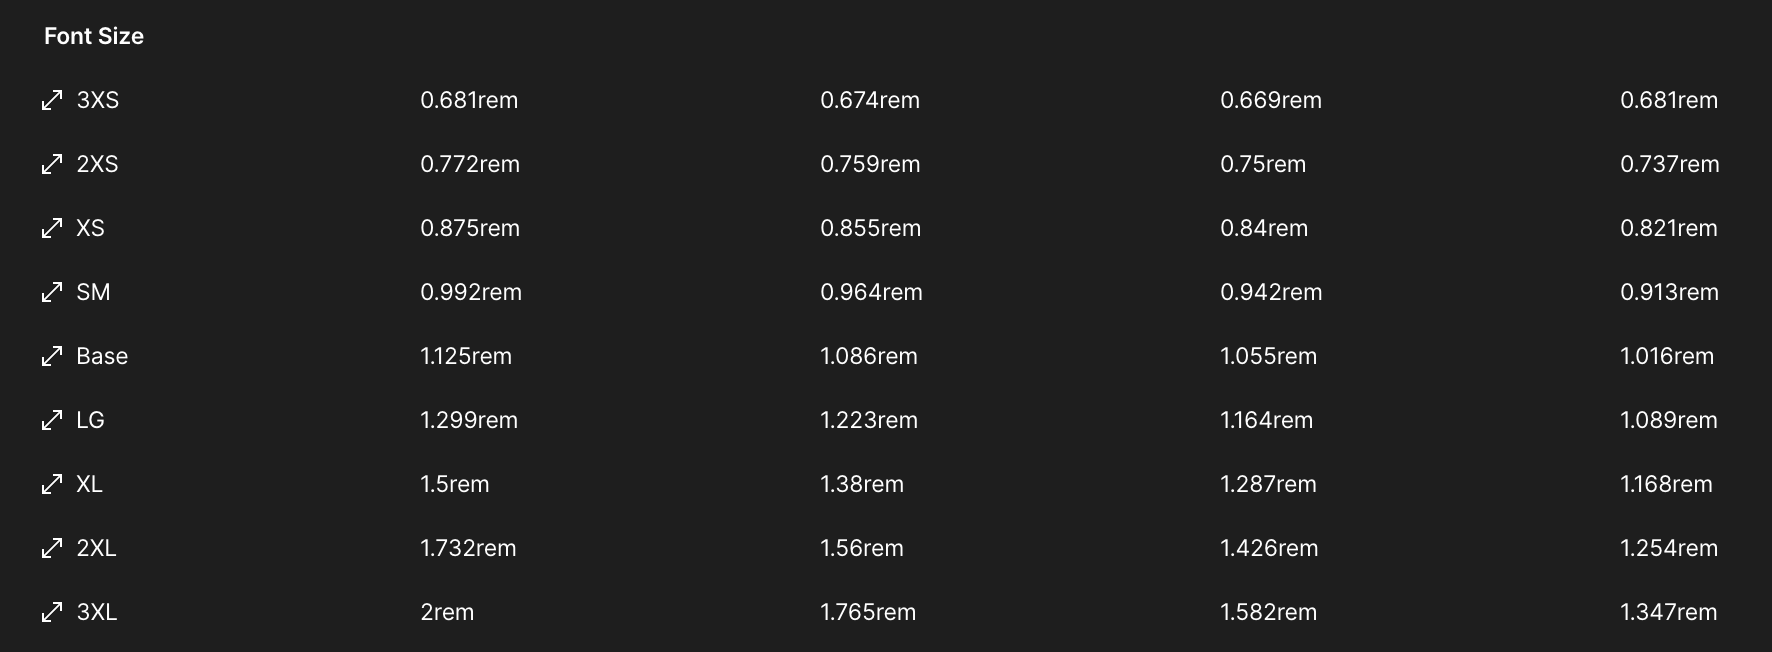Click the resize icon beside 3XS

(x=52, y=100)
